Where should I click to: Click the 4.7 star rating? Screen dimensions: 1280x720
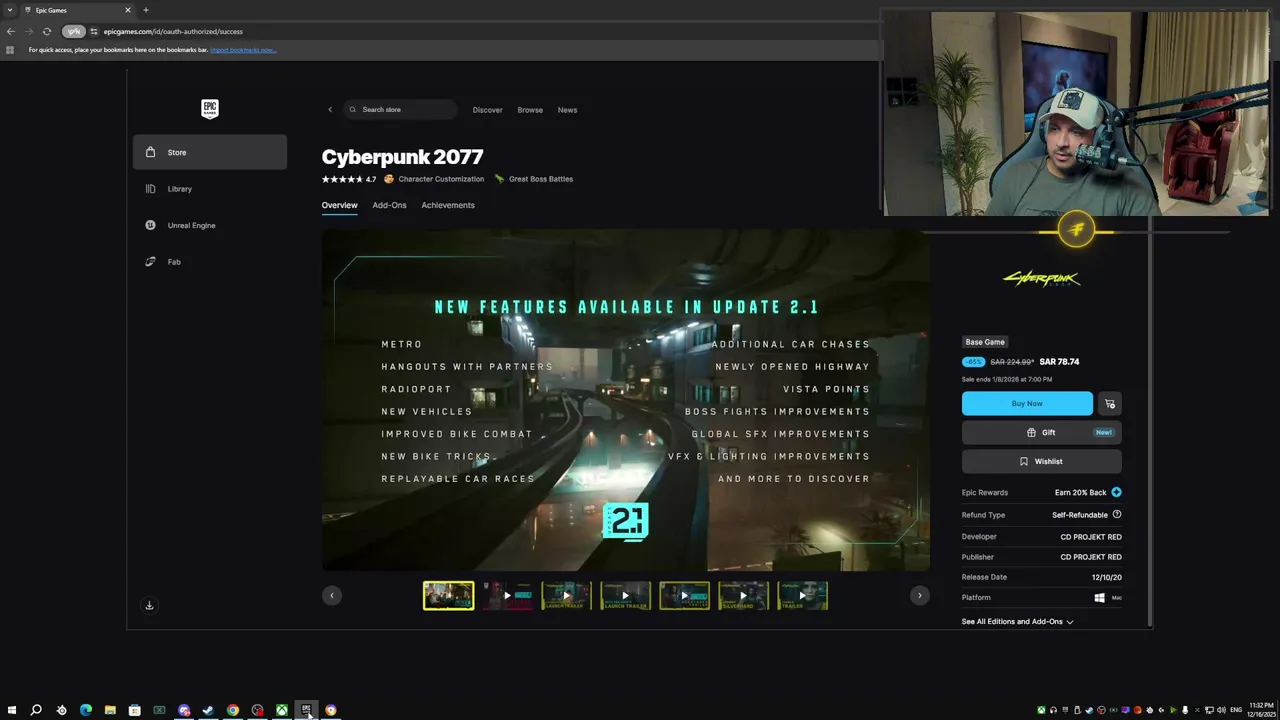[349, 179]
